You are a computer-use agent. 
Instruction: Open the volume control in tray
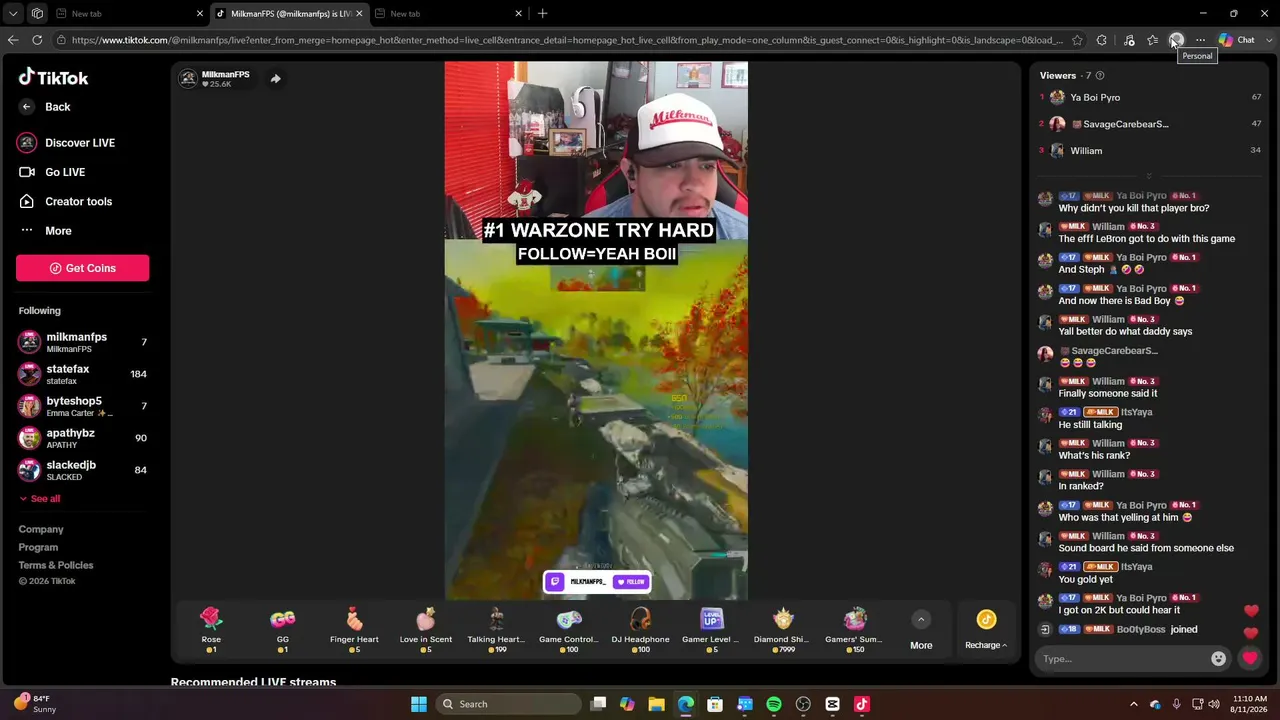[1213, 704]
